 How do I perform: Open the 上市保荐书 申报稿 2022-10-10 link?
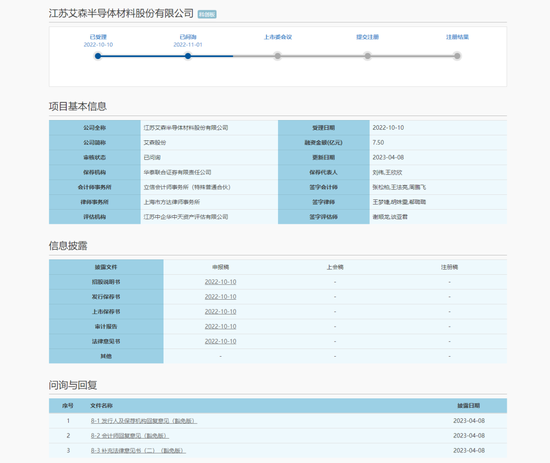220,312
